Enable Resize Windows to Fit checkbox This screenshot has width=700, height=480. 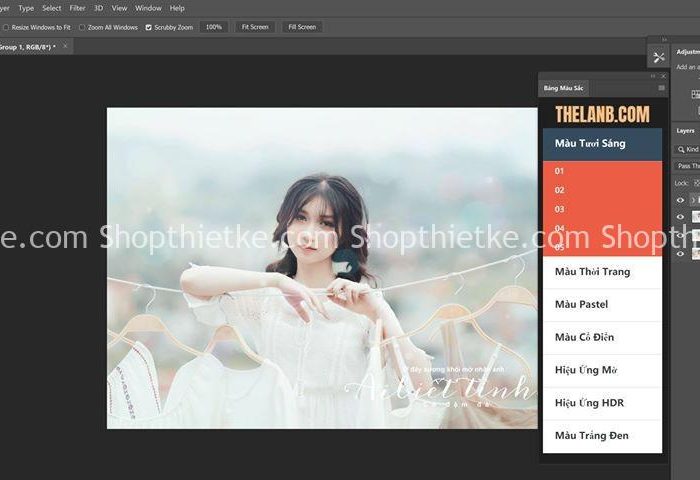6,27
